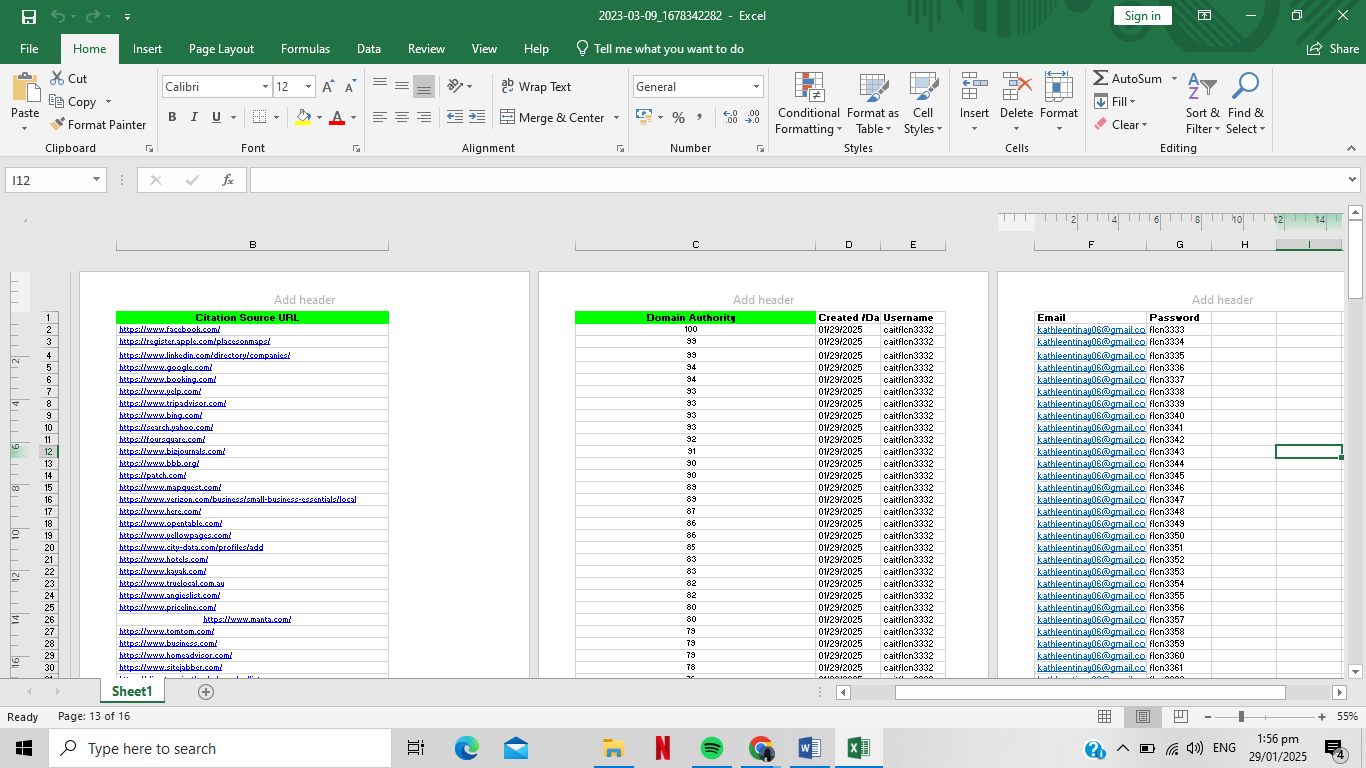This screenshot has width=1366, height=768.
Task: Expand the Fill Color dropdown arrow
Action: pyautogui.click(x=320, y=117)
